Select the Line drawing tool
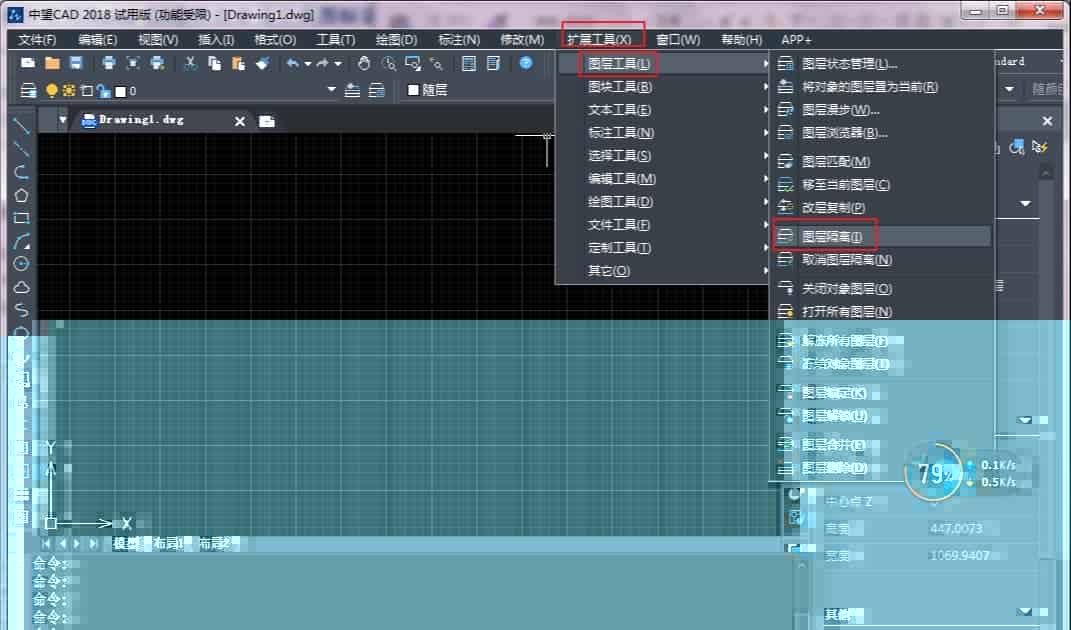The image size is (1071, 630). pyautogui.click(x=21, y=126)
